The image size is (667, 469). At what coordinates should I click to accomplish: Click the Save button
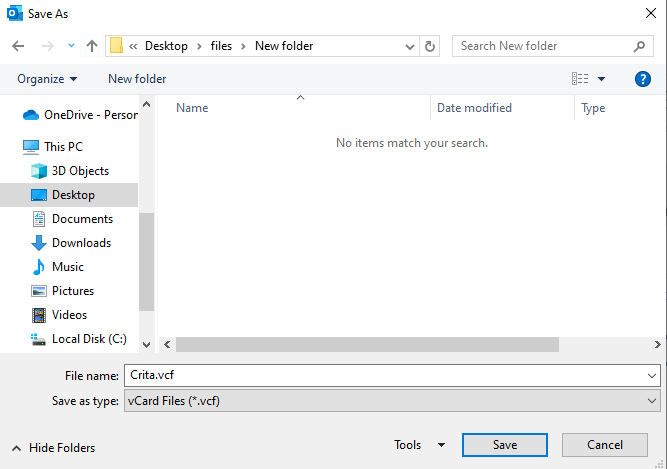click(x=505, y=445)
